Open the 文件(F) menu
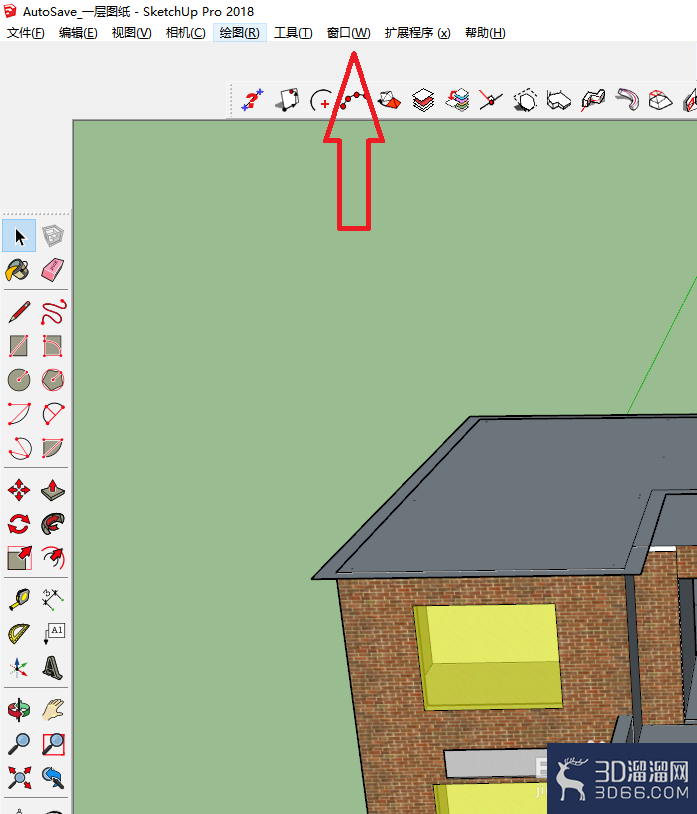 coord(25,33)
